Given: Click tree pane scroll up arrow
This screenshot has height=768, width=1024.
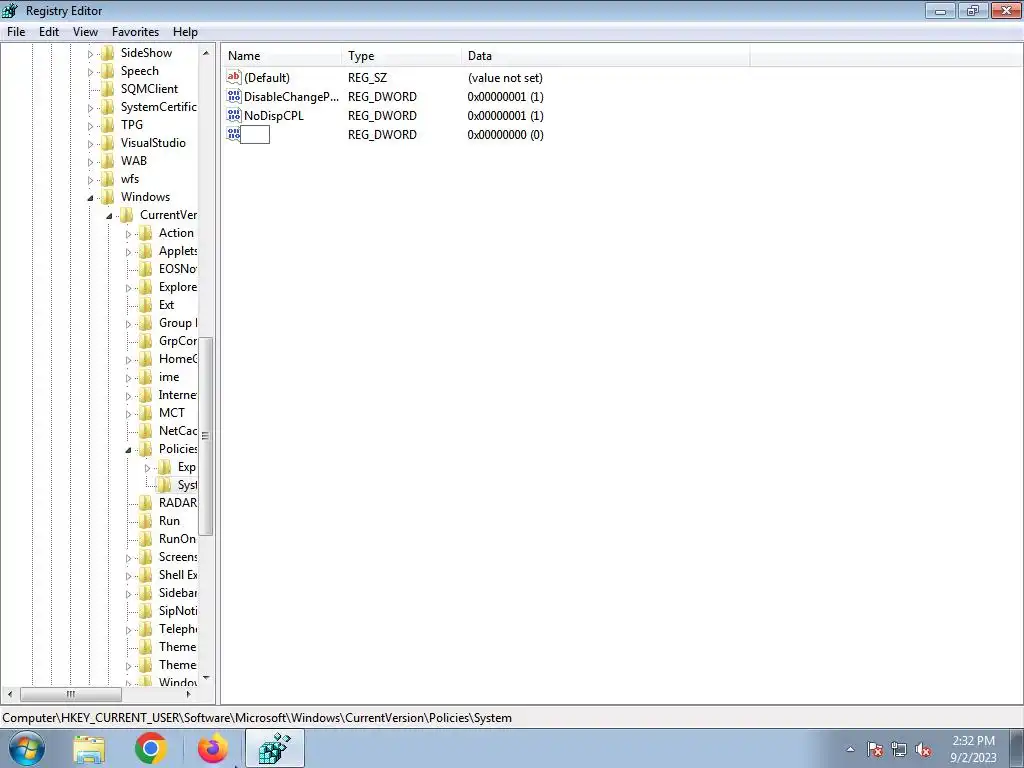Looking at the screenshot, I should click(x=206, y=53).
